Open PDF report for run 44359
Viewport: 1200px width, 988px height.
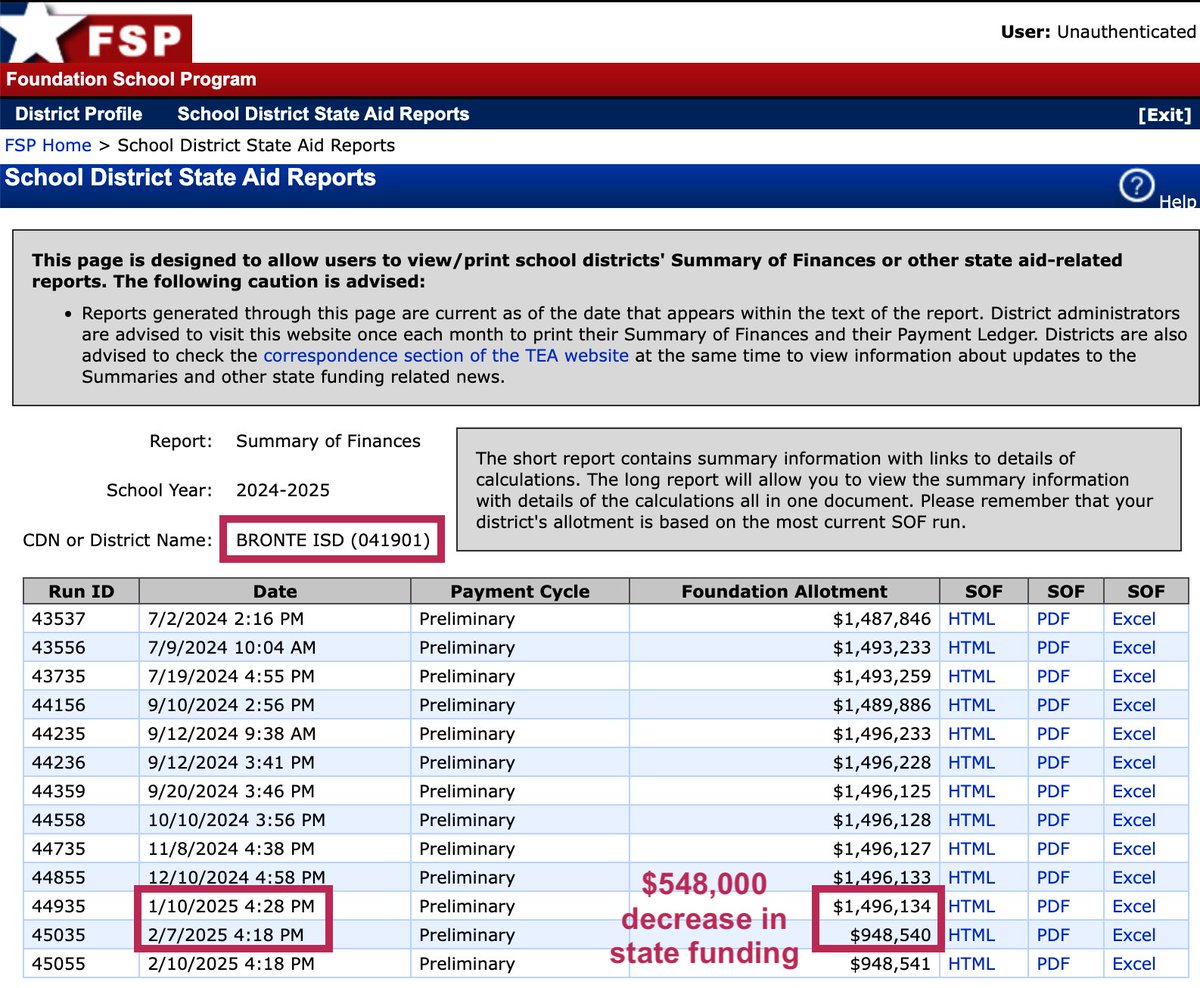pos(1053,791)
